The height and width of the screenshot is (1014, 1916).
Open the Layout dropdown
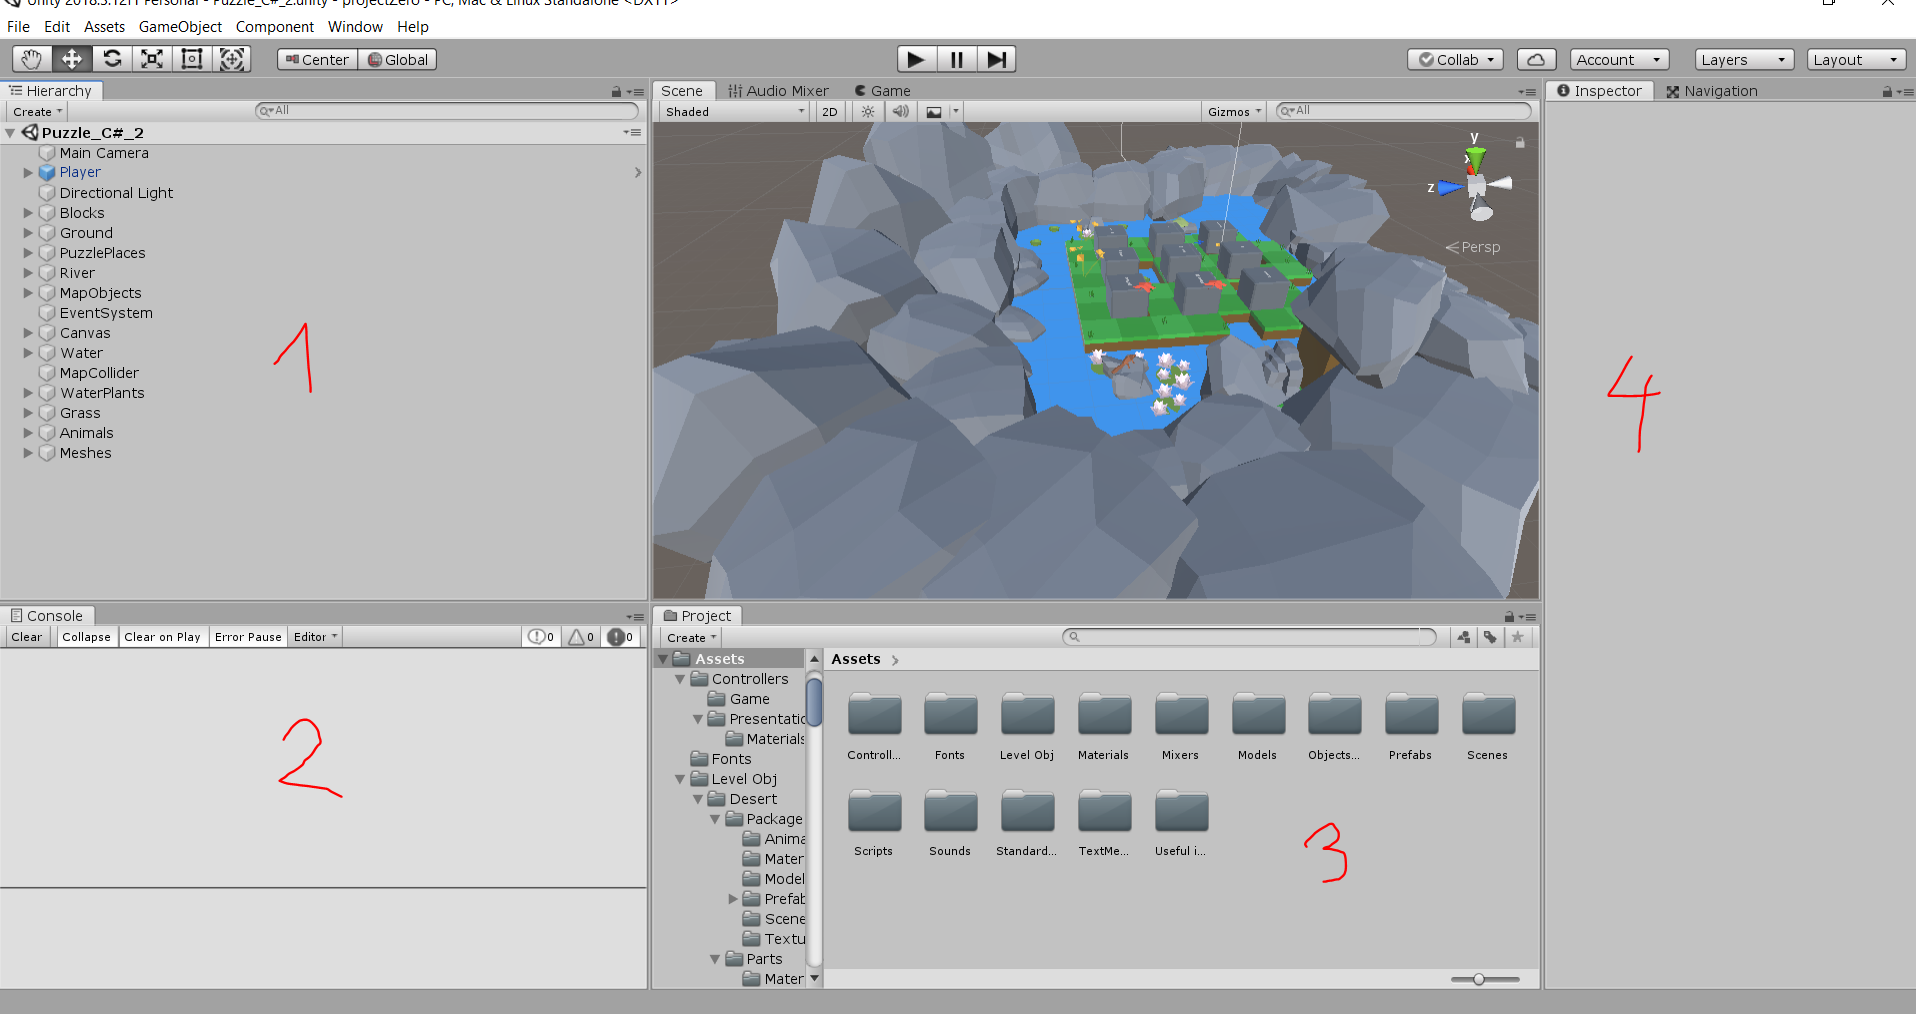(x=1857, y=59)
